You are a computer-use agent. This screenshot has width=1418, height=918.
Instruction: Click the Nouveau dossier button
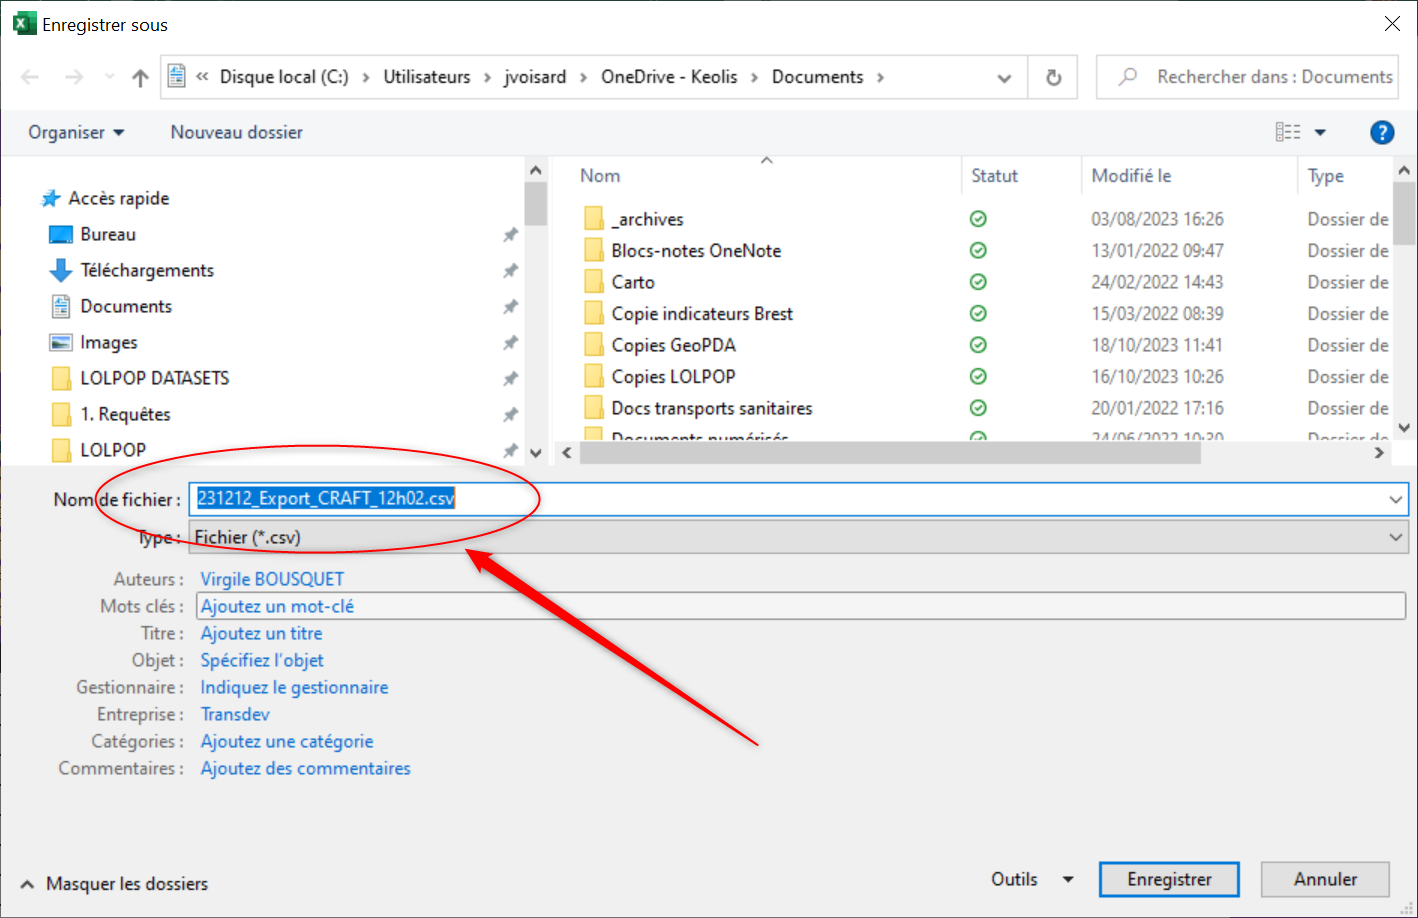[237, 132]
